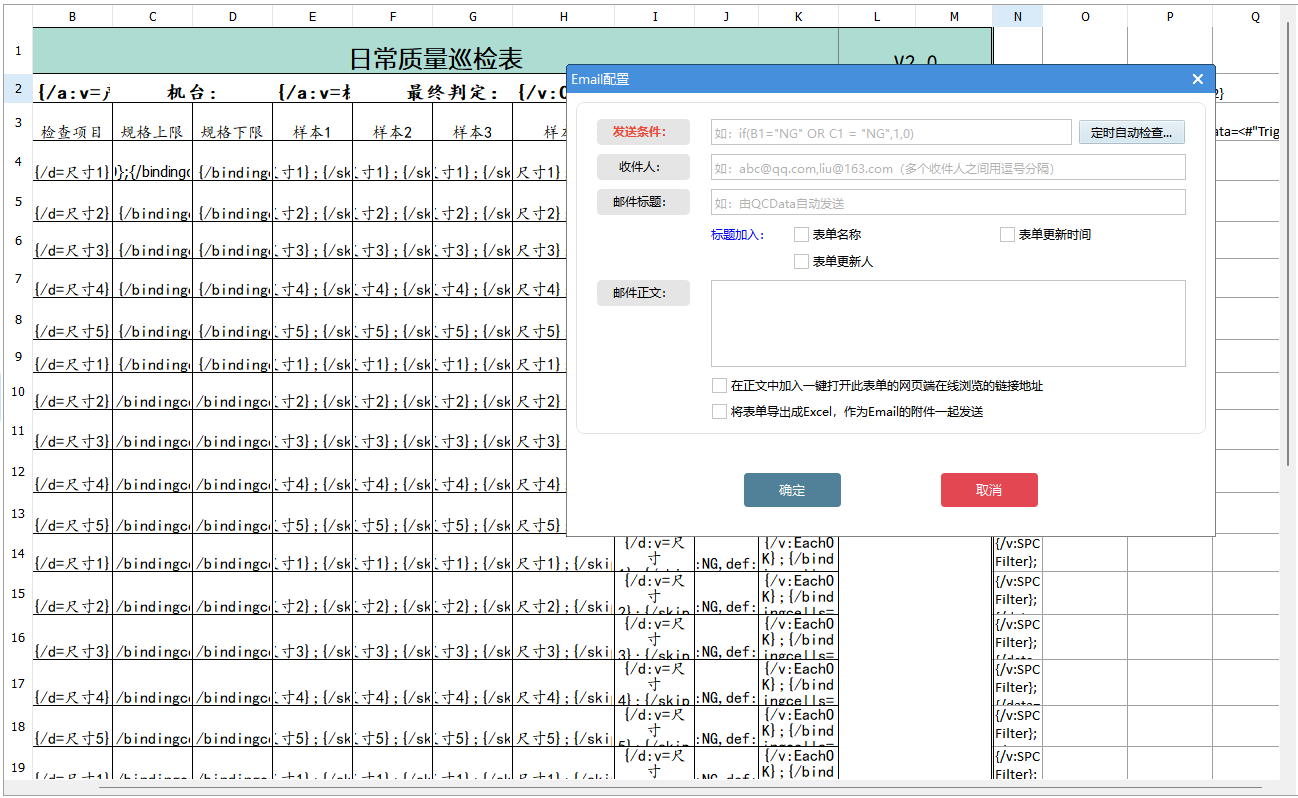Image resolution: width=1298 pixels, height=798 pixels.
Task: Close the Email配置 dialog
Action: coord(1197,78)
